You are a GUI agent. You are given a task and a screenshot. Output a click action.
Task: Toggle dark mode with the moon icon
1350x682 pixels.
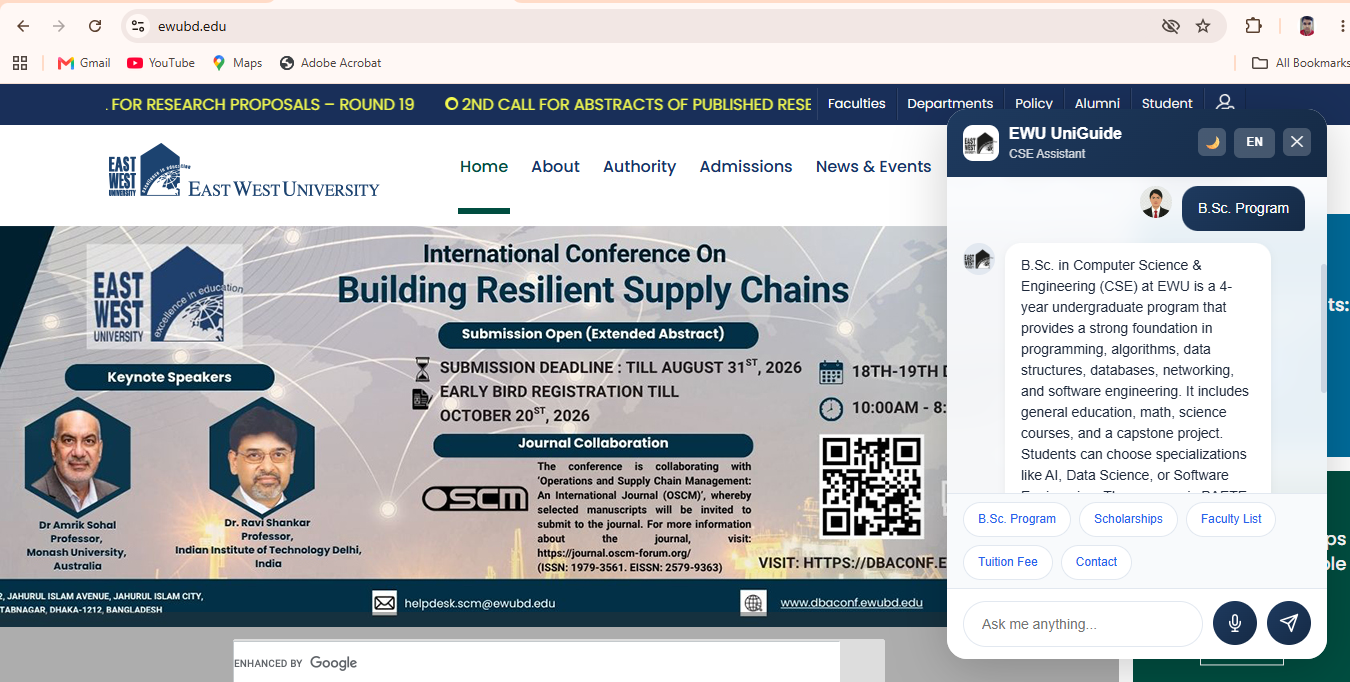pyautogui.click(x=1212, y=142)
